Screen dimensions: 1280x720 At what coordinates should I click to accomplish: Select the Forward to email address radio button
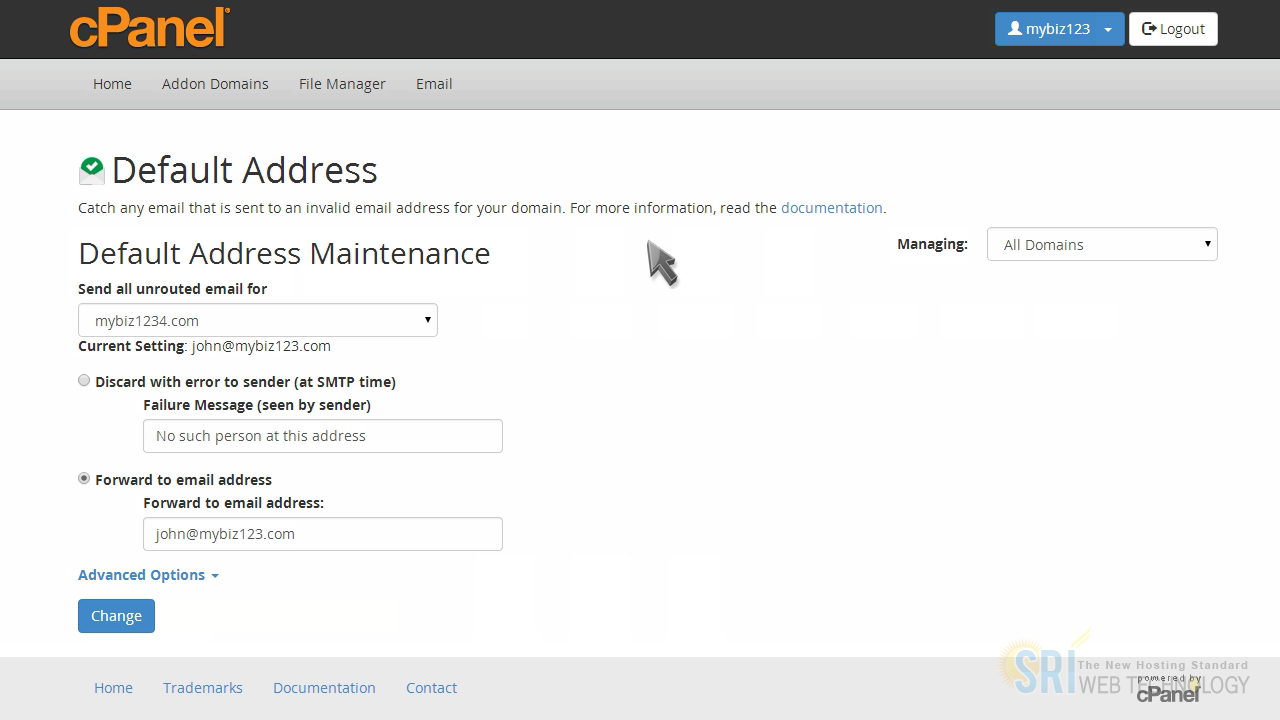click(x=84, y=479)
